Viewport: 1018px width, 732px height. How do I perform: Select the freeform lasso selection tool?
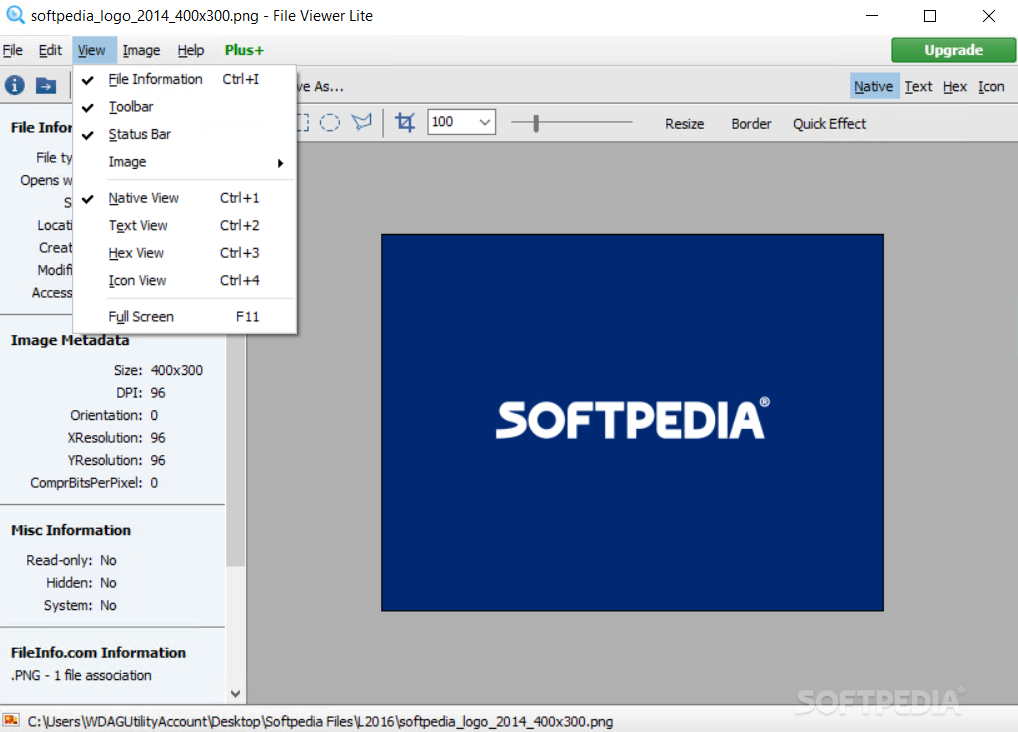[362, 122]
